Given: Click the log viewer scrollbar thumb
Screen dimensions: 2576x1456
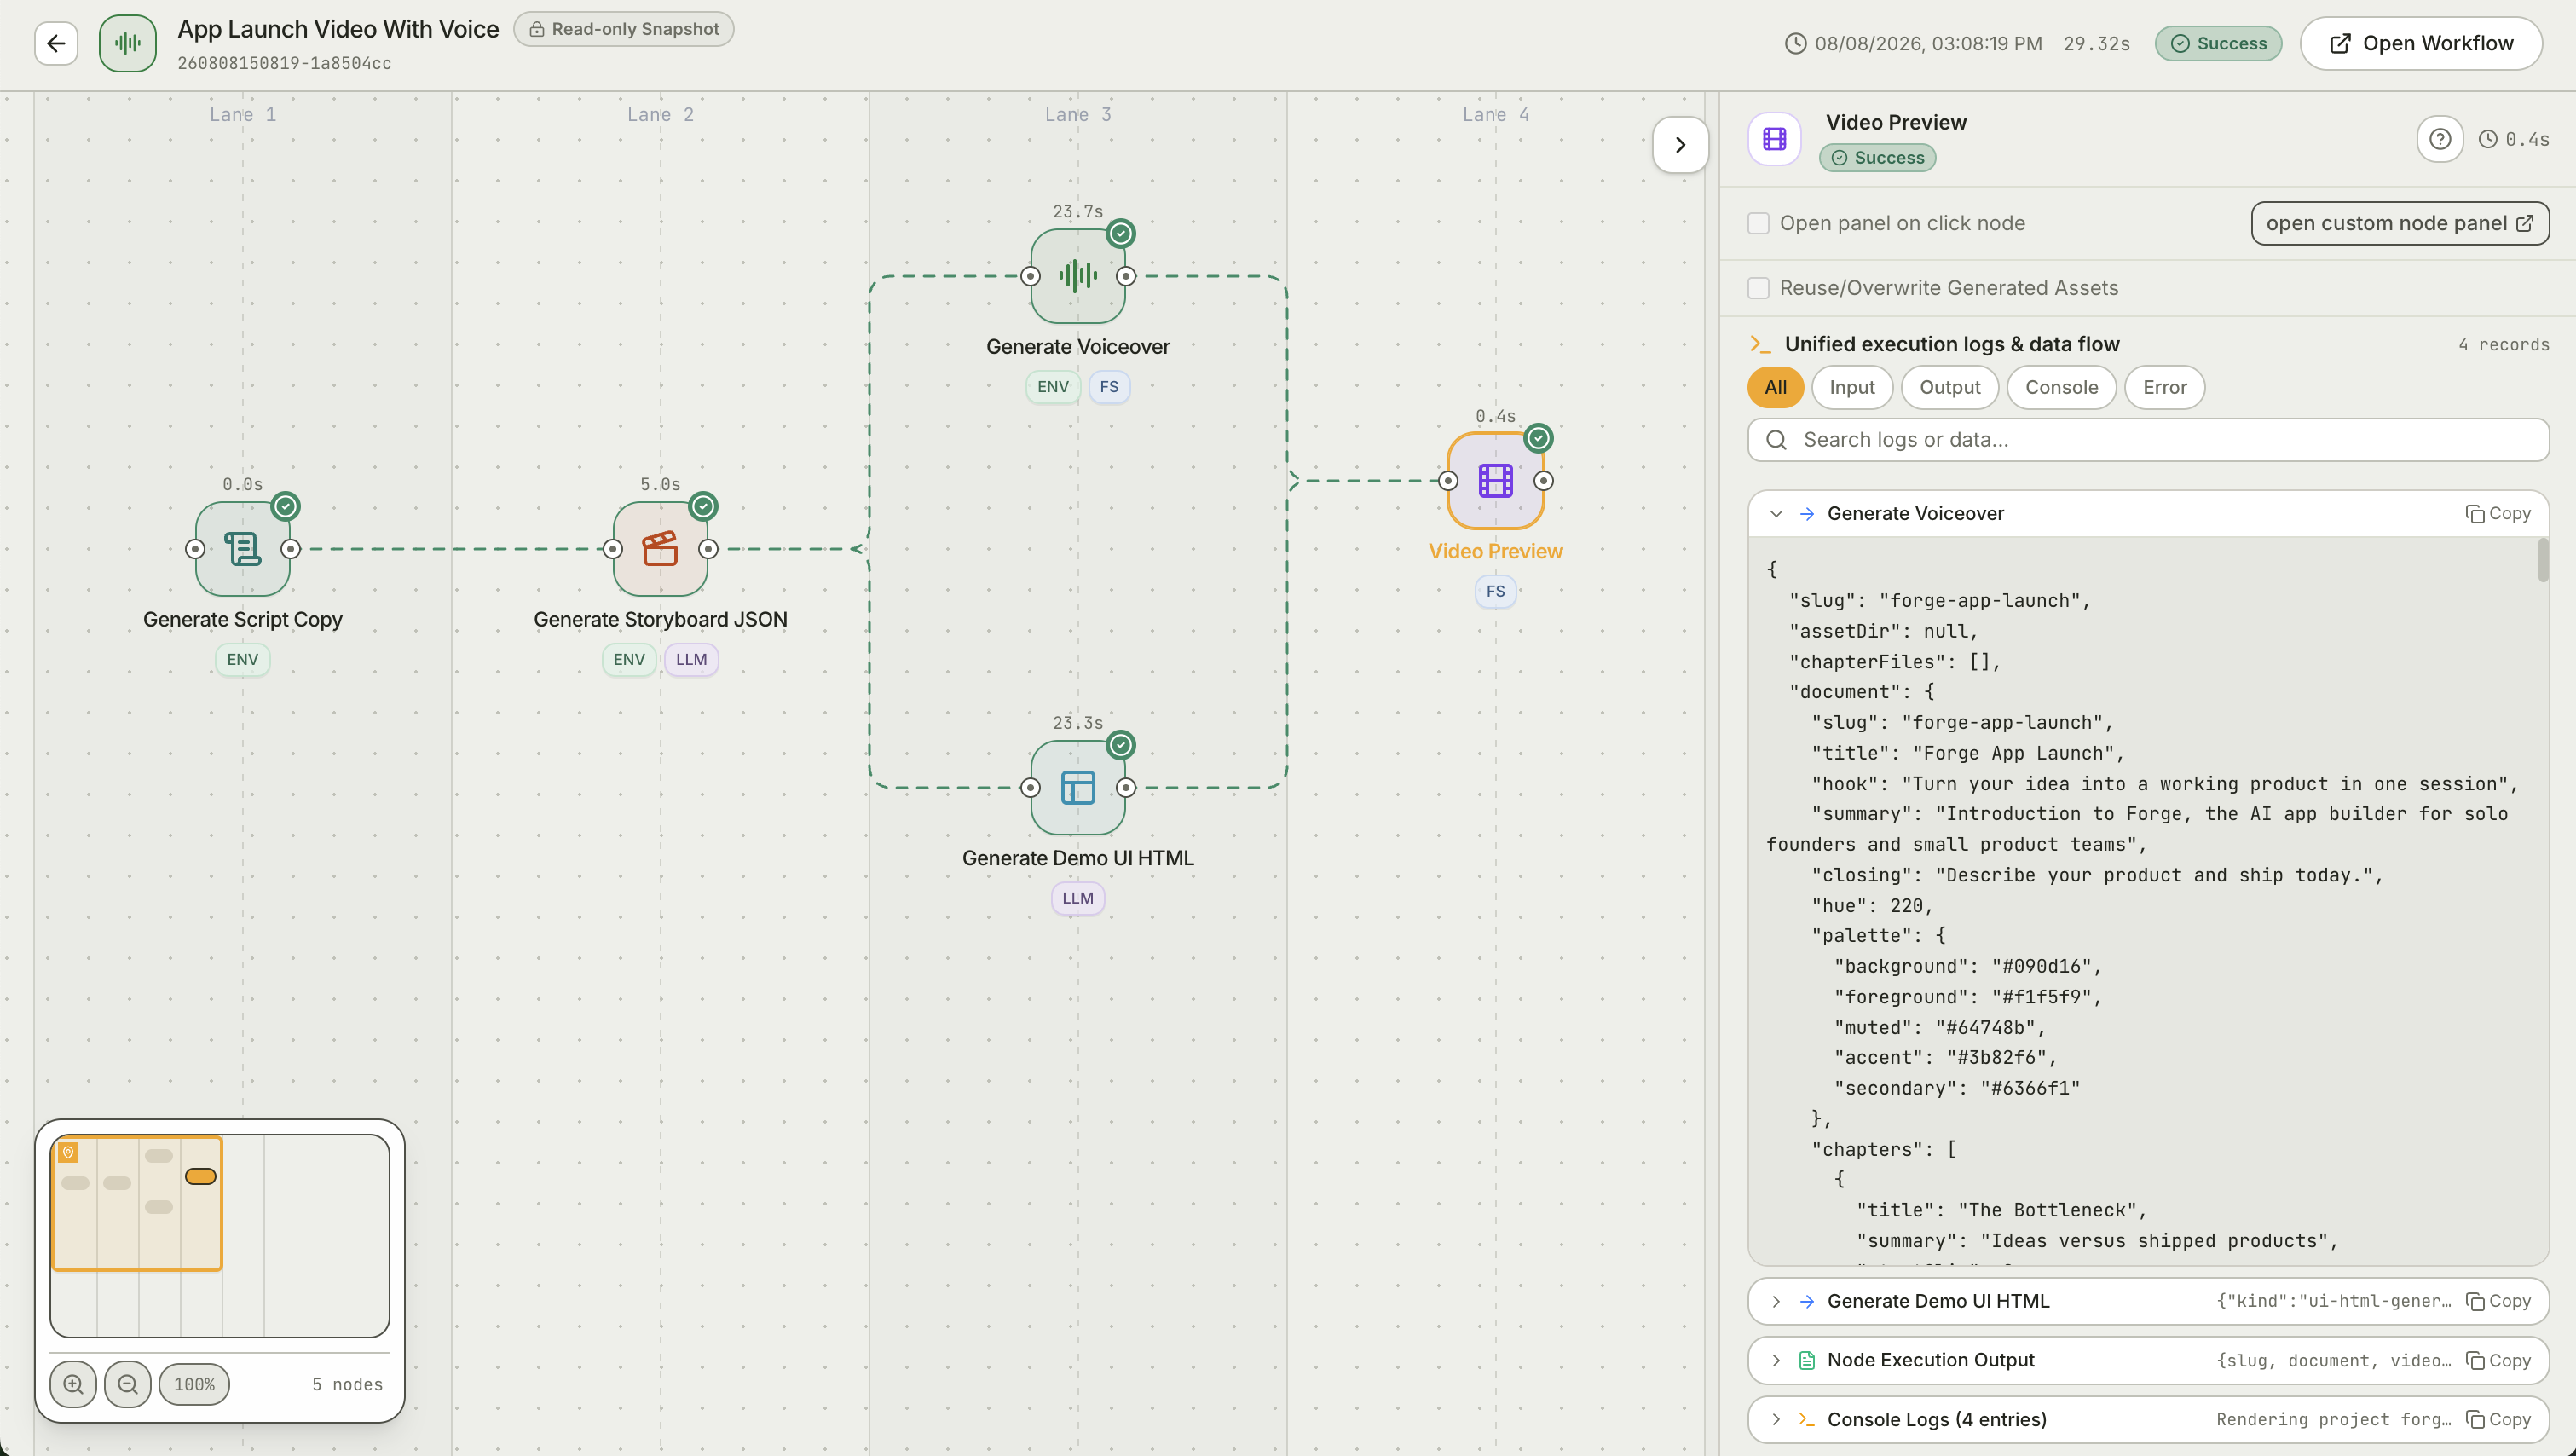Looking at the screenshot, I should click(x=2543, y=560).
